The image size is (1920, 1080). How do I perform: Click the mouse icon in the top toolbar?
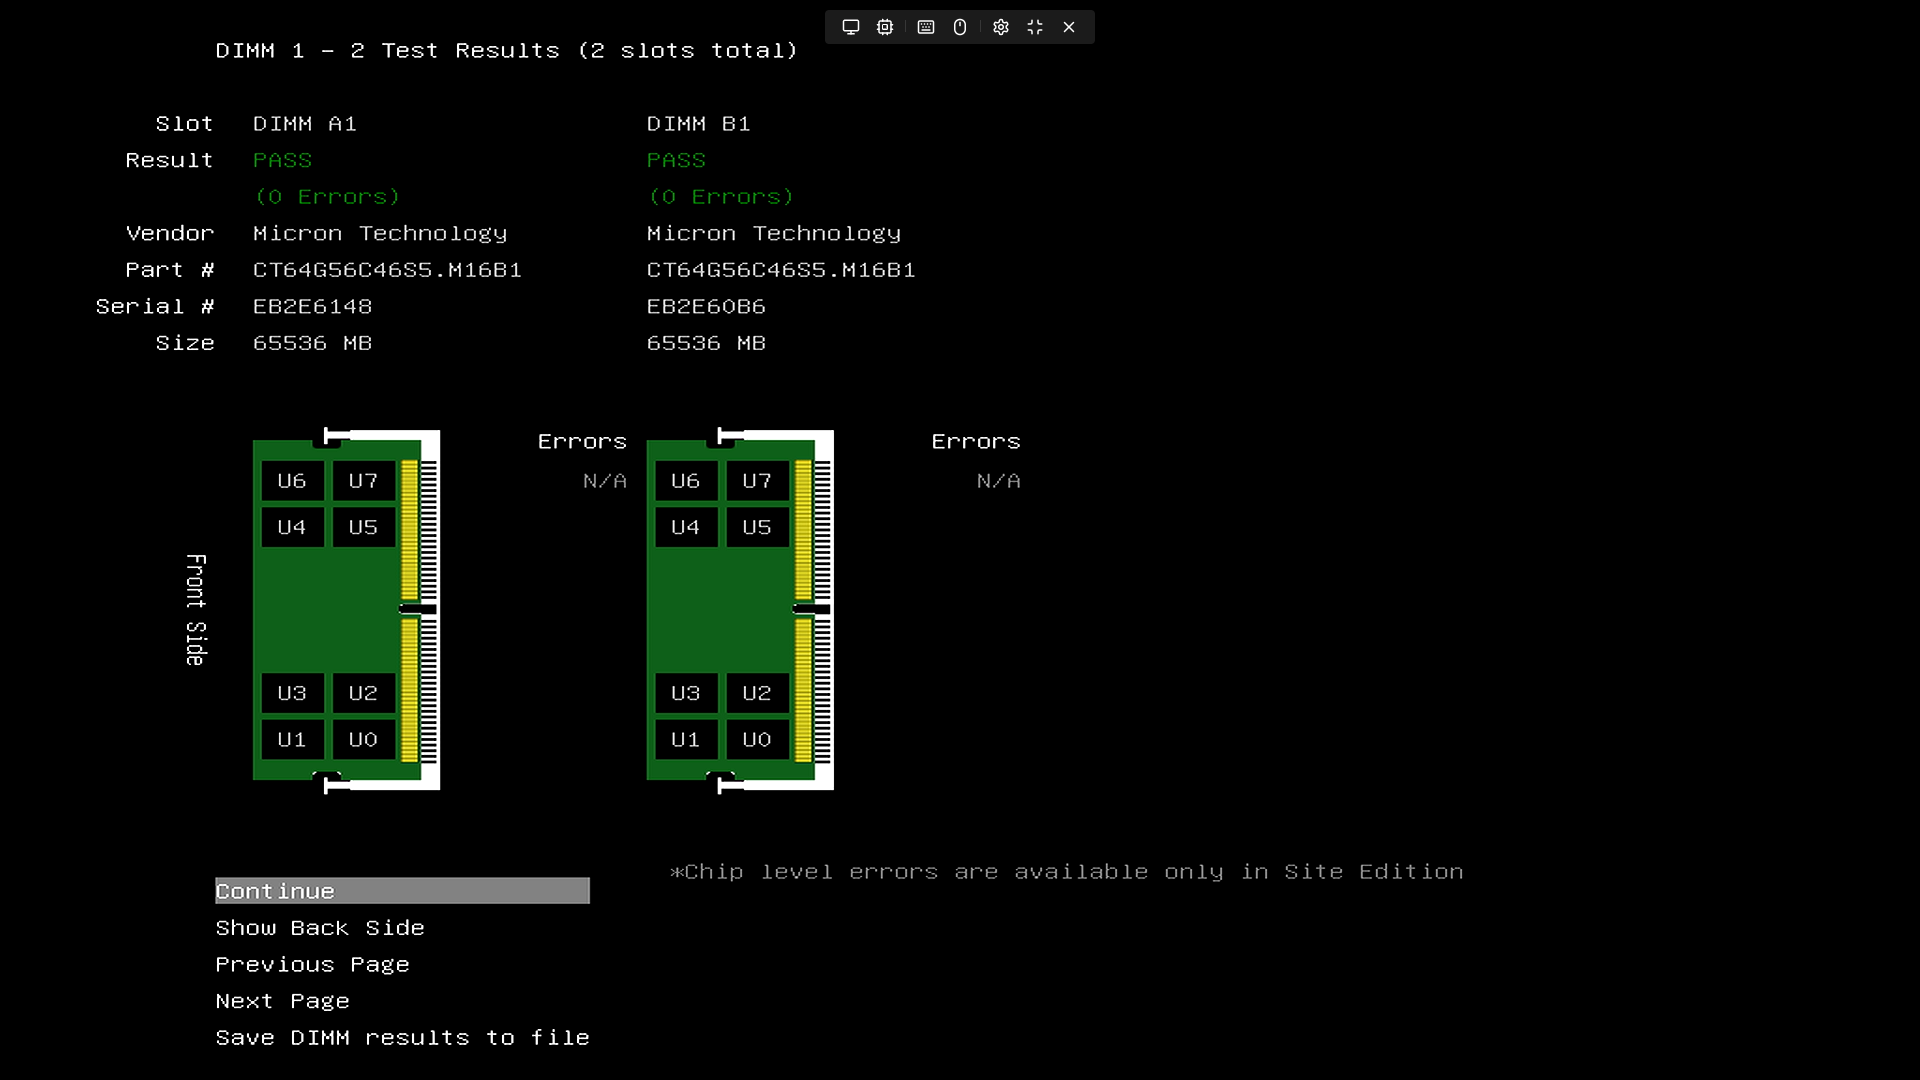[x=960, y=27]
